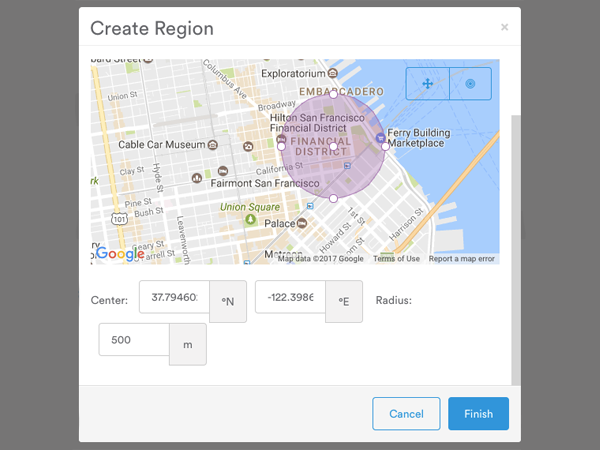The width and height of the screenshot is (600, 450).
Task: Click the Union Square label
Action: coord(249,207)
